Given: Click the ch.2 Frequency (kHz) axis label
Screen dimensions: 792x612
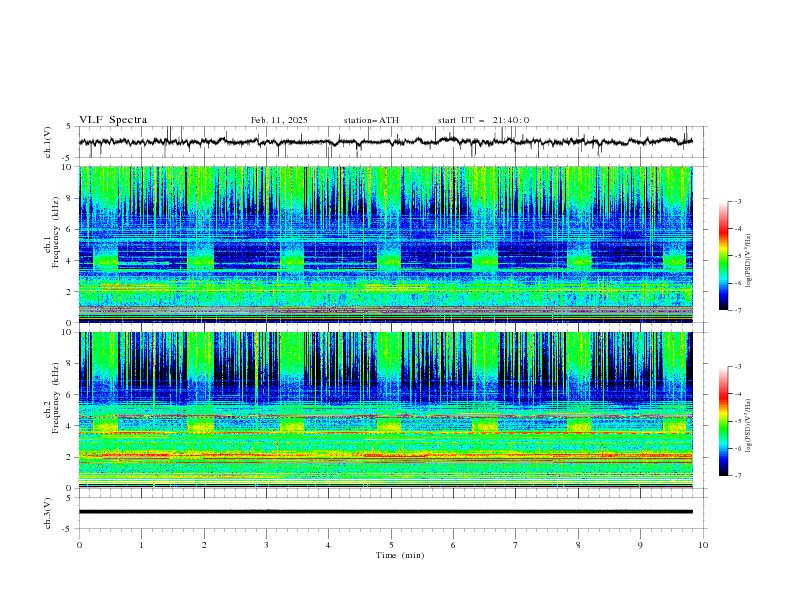Looking at the screenshot, I should [x=52, y=398].
